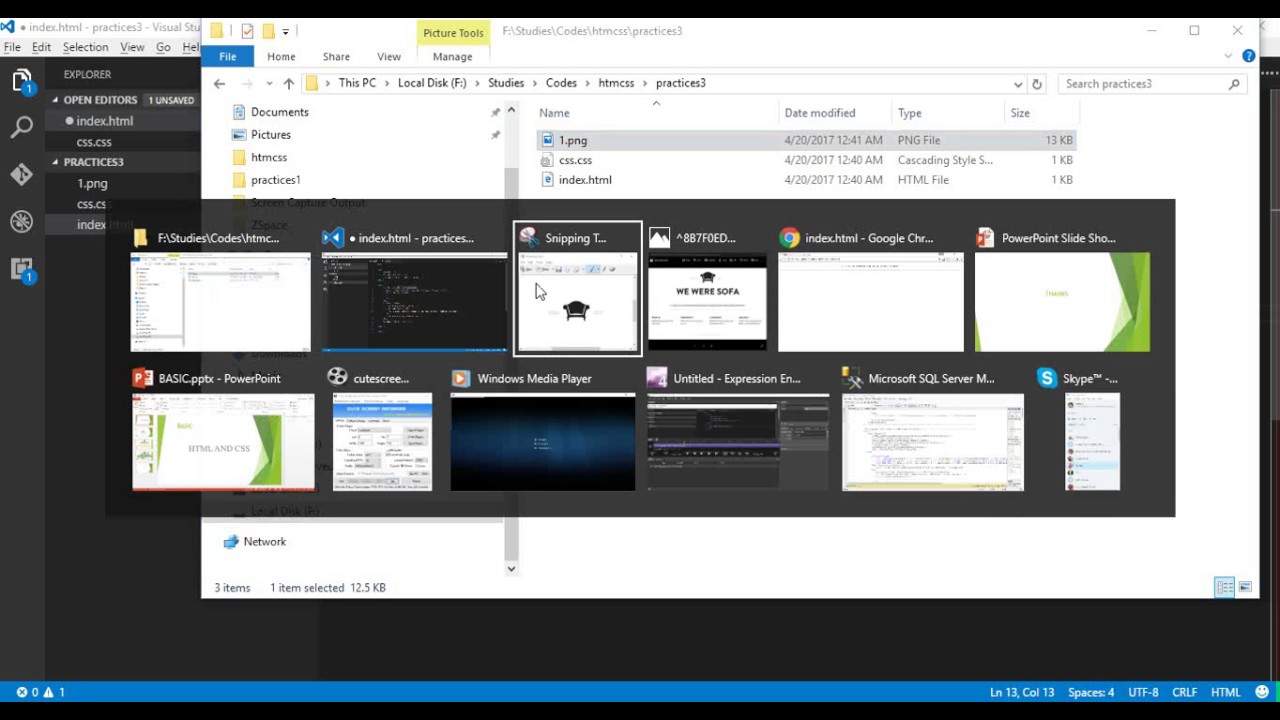This screenshot has height=720, width=1280.
Task: Open the Selection menu in VS Code
Action: click(x=85, y=47)
